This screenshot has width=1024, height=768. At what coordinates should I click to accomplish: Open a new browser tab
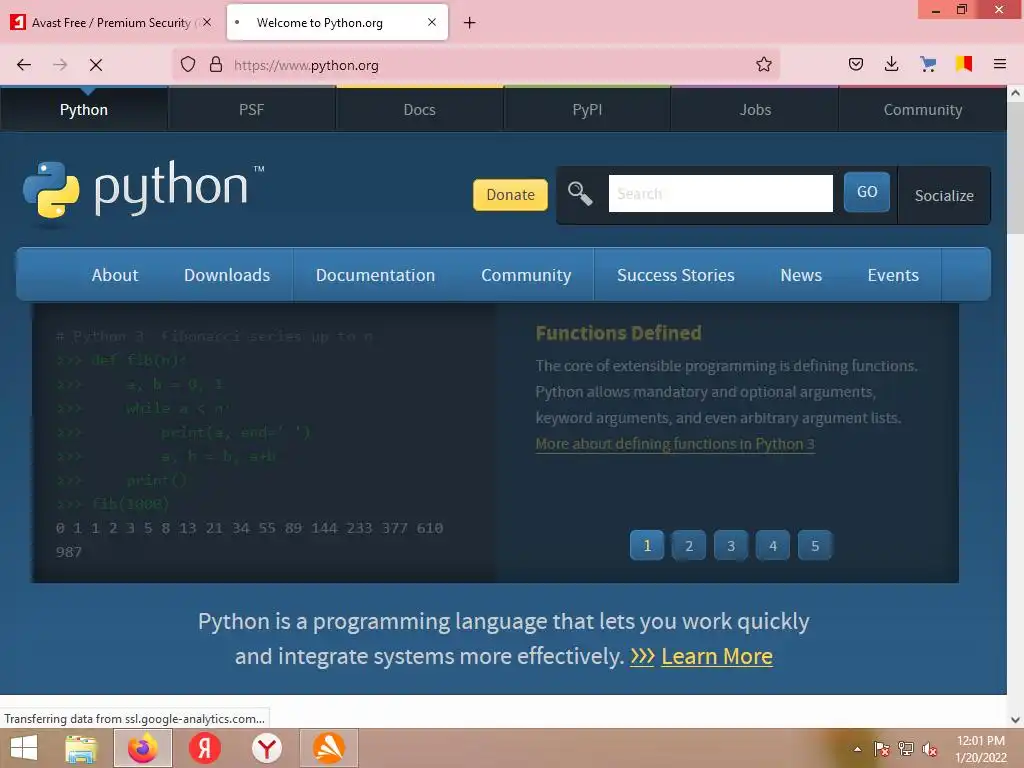(469, 23)
